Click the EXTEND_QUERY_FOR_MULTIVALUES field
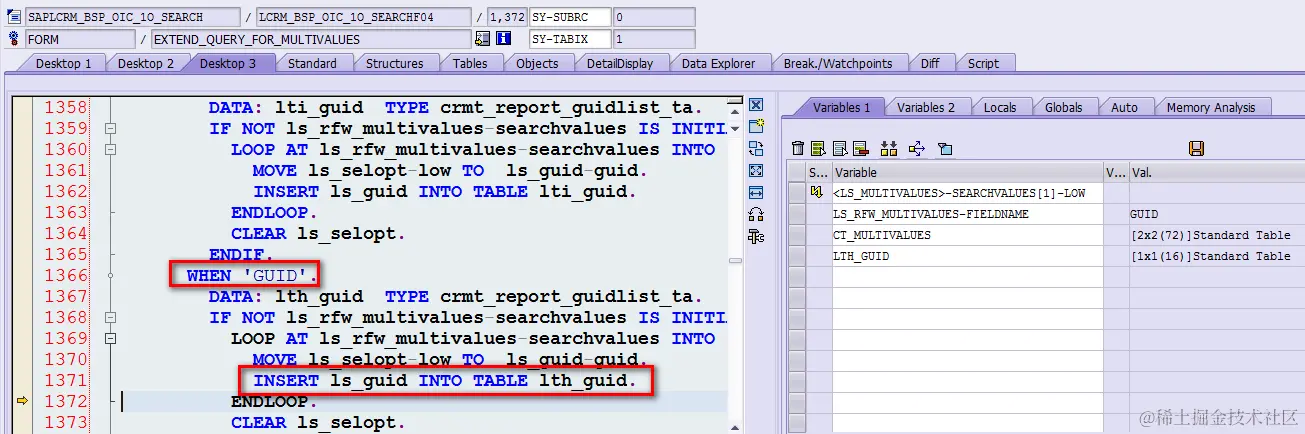 pos(310,39)
